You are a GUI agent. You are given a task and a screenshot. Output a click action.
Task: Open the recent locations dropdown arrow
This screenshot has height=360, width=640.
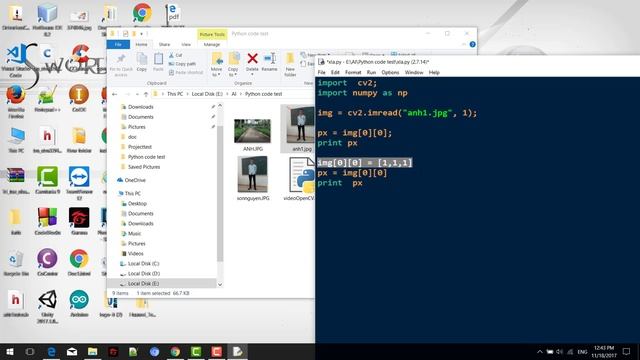[x=137, y=94]
